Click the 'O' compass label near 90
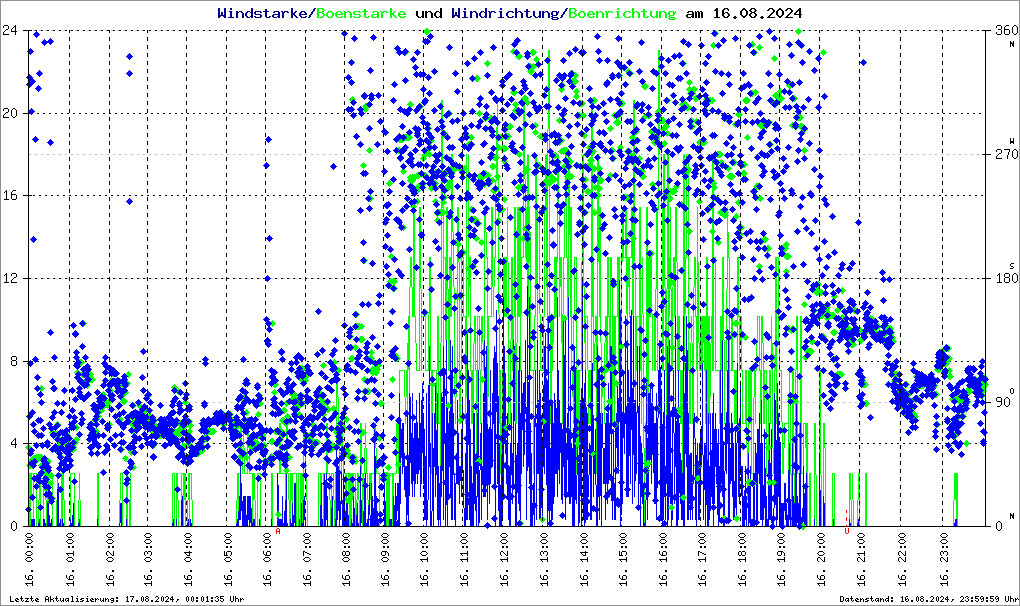This screenshot has height=606, width=1020. 1012,391
